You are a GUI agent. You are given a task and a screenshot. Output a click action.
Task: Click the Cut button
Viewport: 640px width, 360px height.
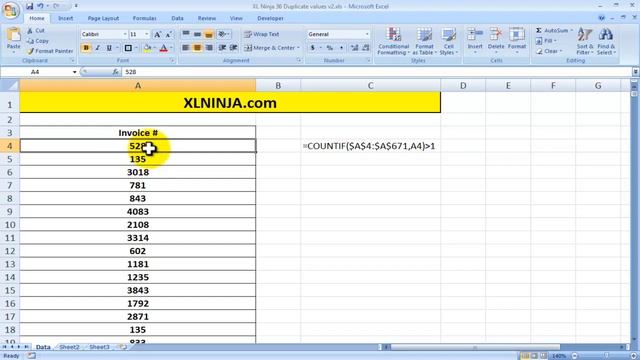[x=36, y=31]
